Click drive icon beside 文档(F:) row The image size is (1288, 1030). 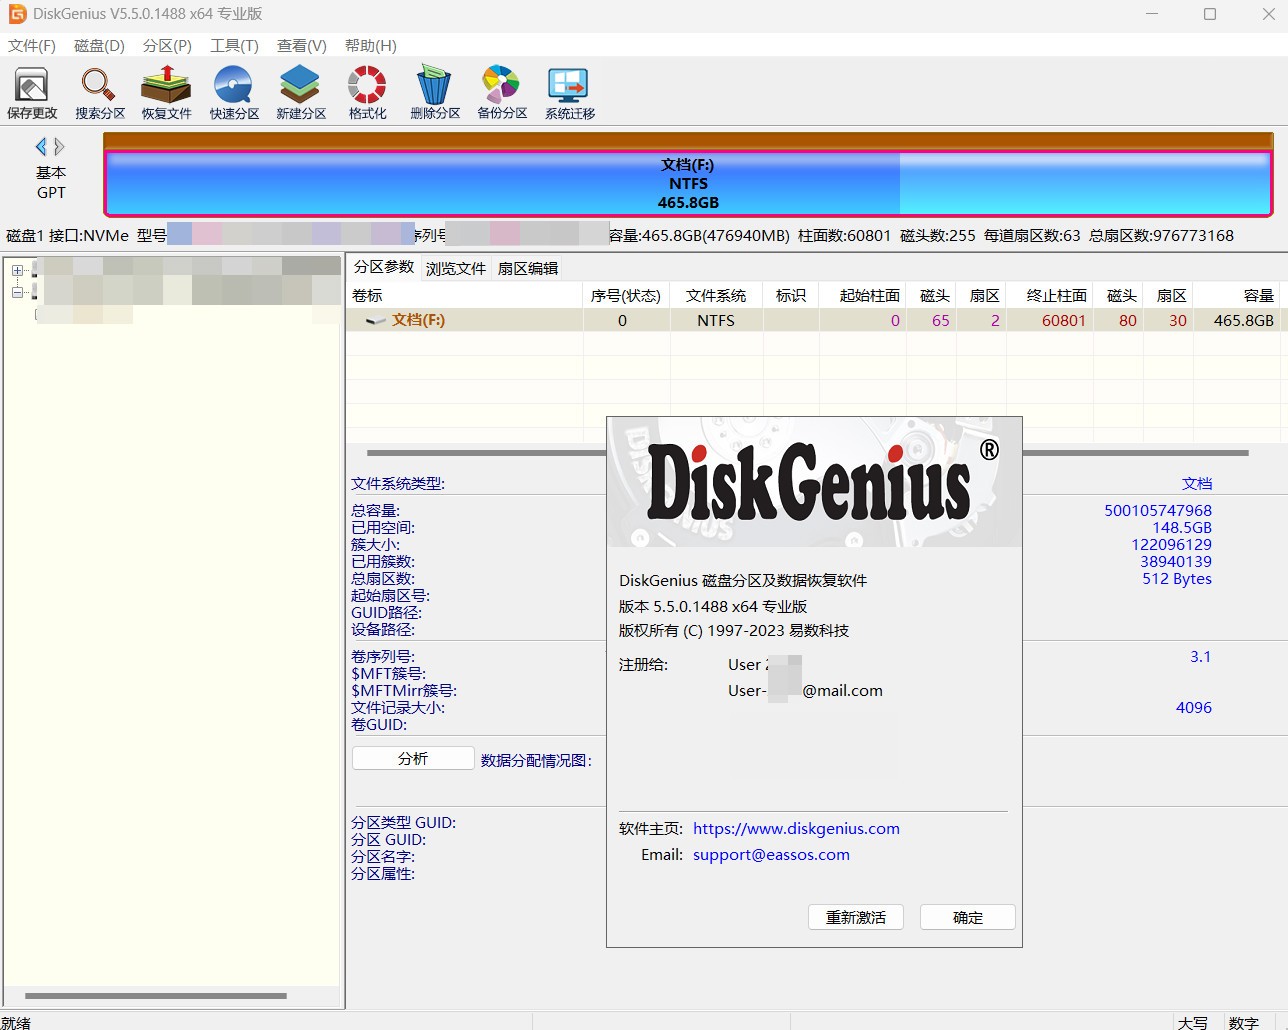(376, 321)
